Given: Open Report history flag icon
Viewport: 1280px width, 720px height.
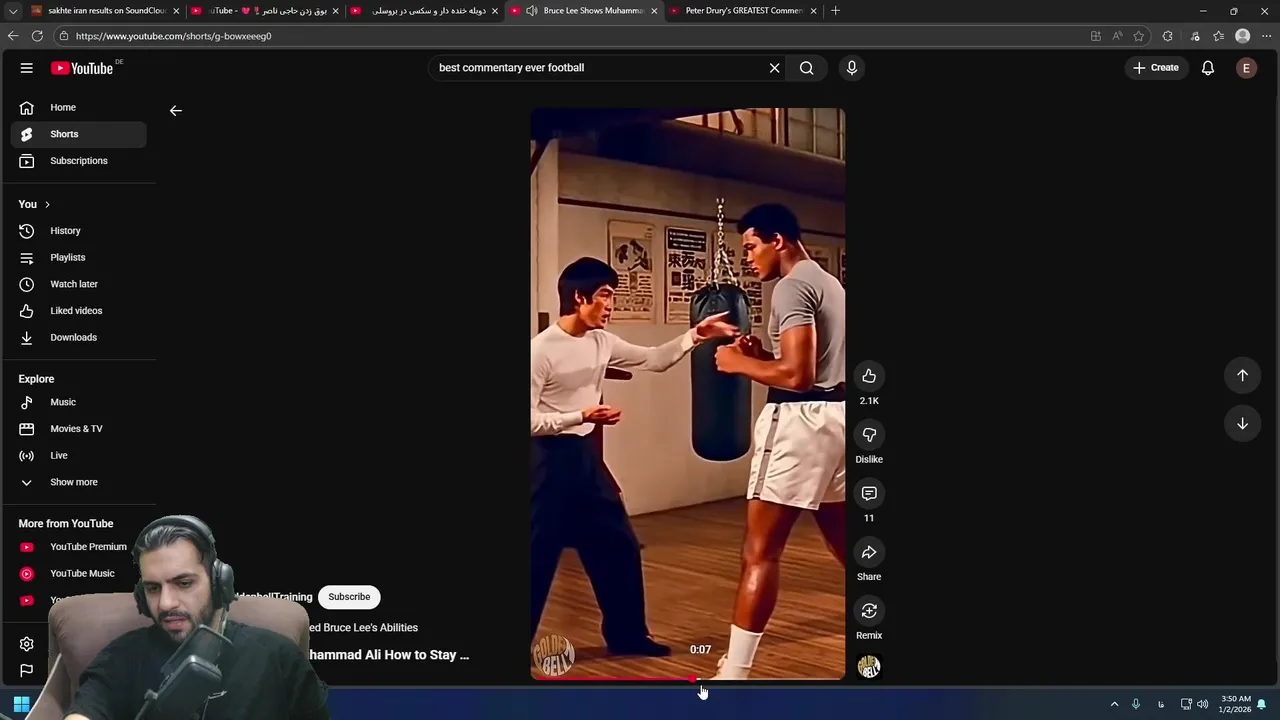Looking at the screenshot, I should 27,671.
